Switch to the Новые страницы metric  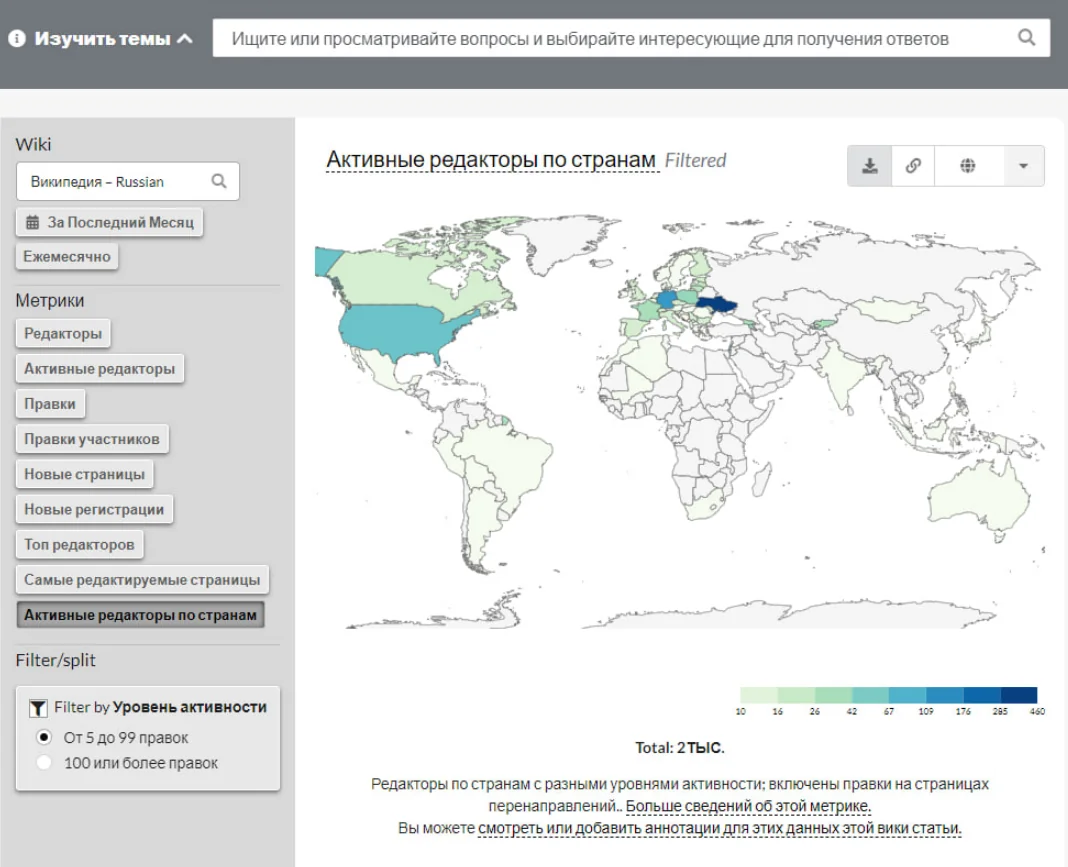click(84, 474)
